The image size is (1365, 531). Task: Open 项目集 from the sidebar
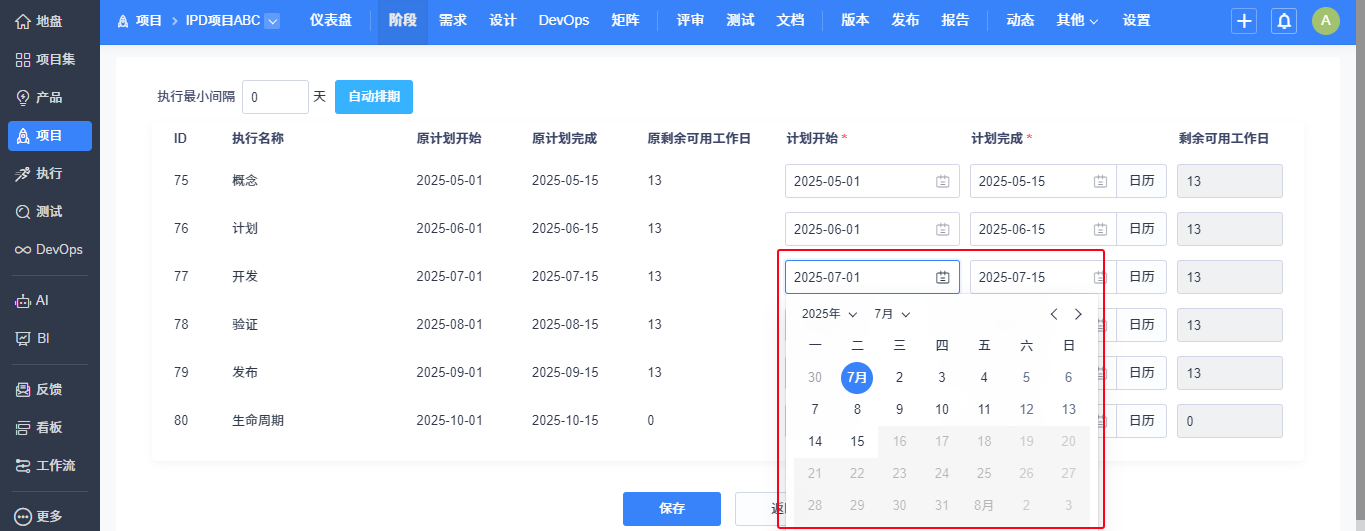coord(24,59)
